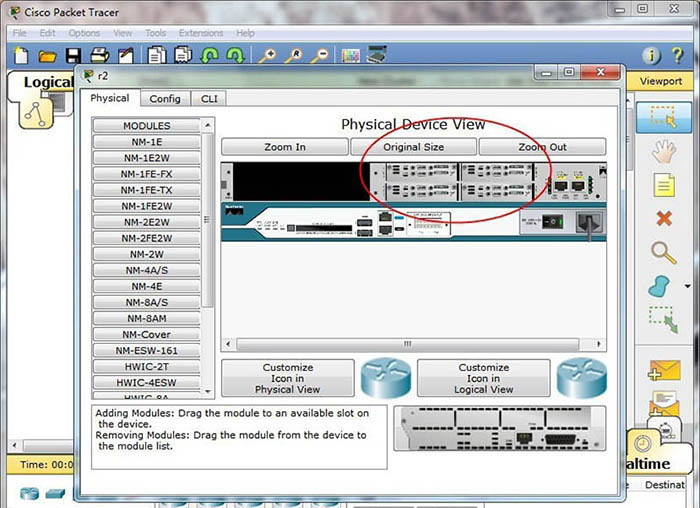The image size is (700, 508).
Task: Click the Zoom In magnifier toolbar icon
Action: pyautogui.click(x=267, y=56)
